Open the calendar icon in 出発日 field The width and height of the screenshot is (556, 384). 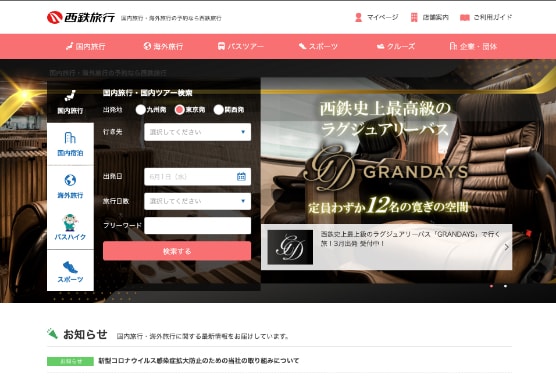pos(241,176)
